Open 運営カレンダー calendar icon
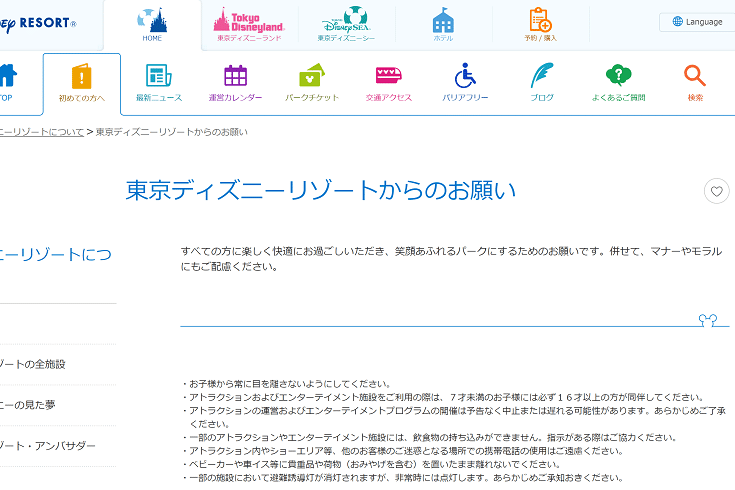 (x=235, y=83)
